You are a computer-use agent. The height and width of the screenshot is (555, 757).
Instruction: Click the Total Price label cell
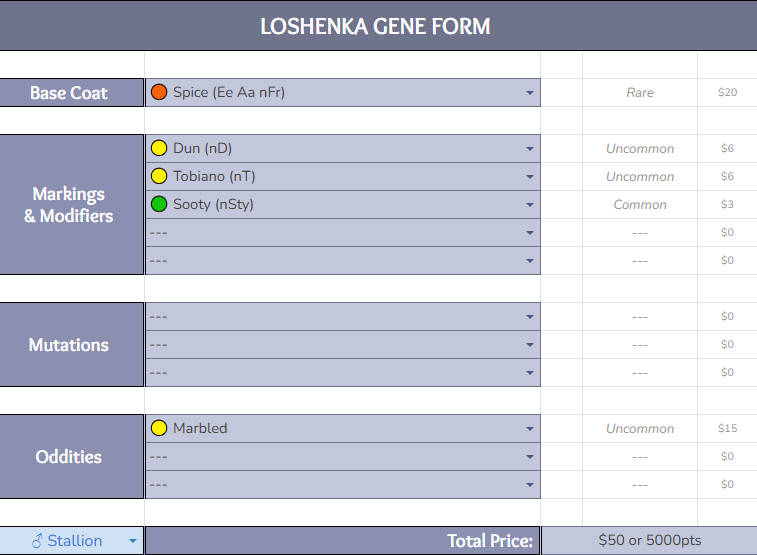coord(342,541)
